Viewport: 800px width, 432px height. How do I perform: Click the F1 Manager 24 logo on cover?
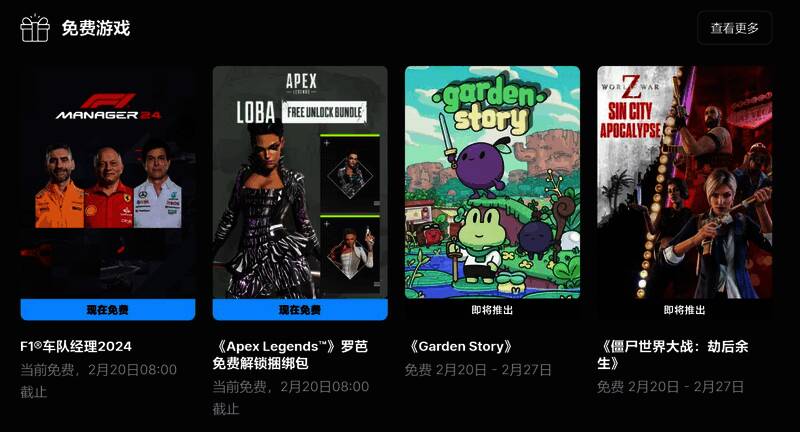click(x=108, y=106)
